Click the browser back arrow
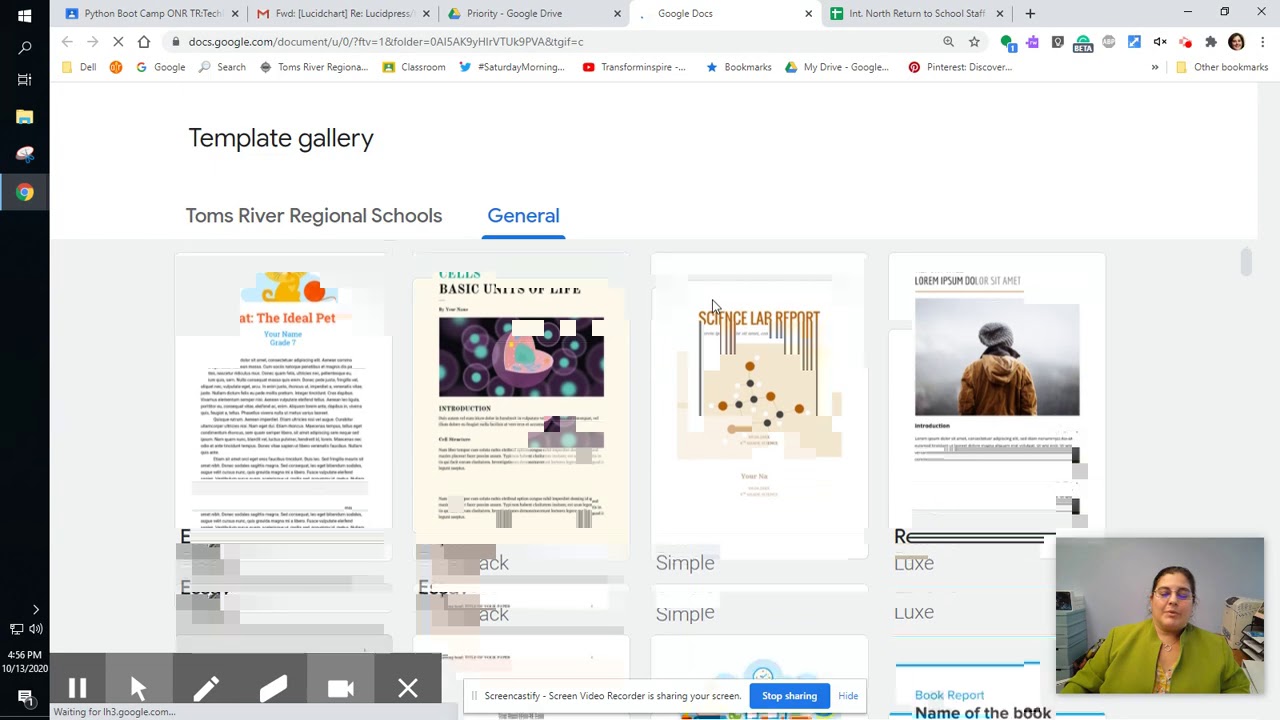 tap(67, 42)
